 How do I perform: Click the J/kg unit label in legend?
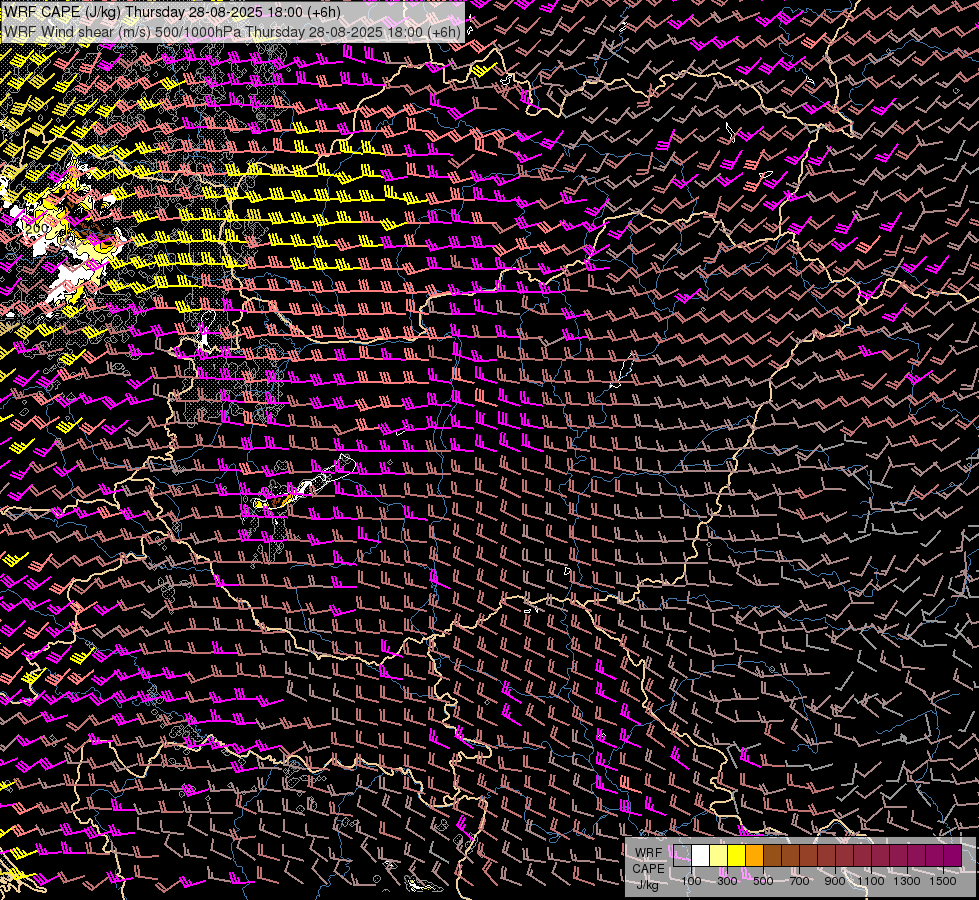tap(647, 884)
